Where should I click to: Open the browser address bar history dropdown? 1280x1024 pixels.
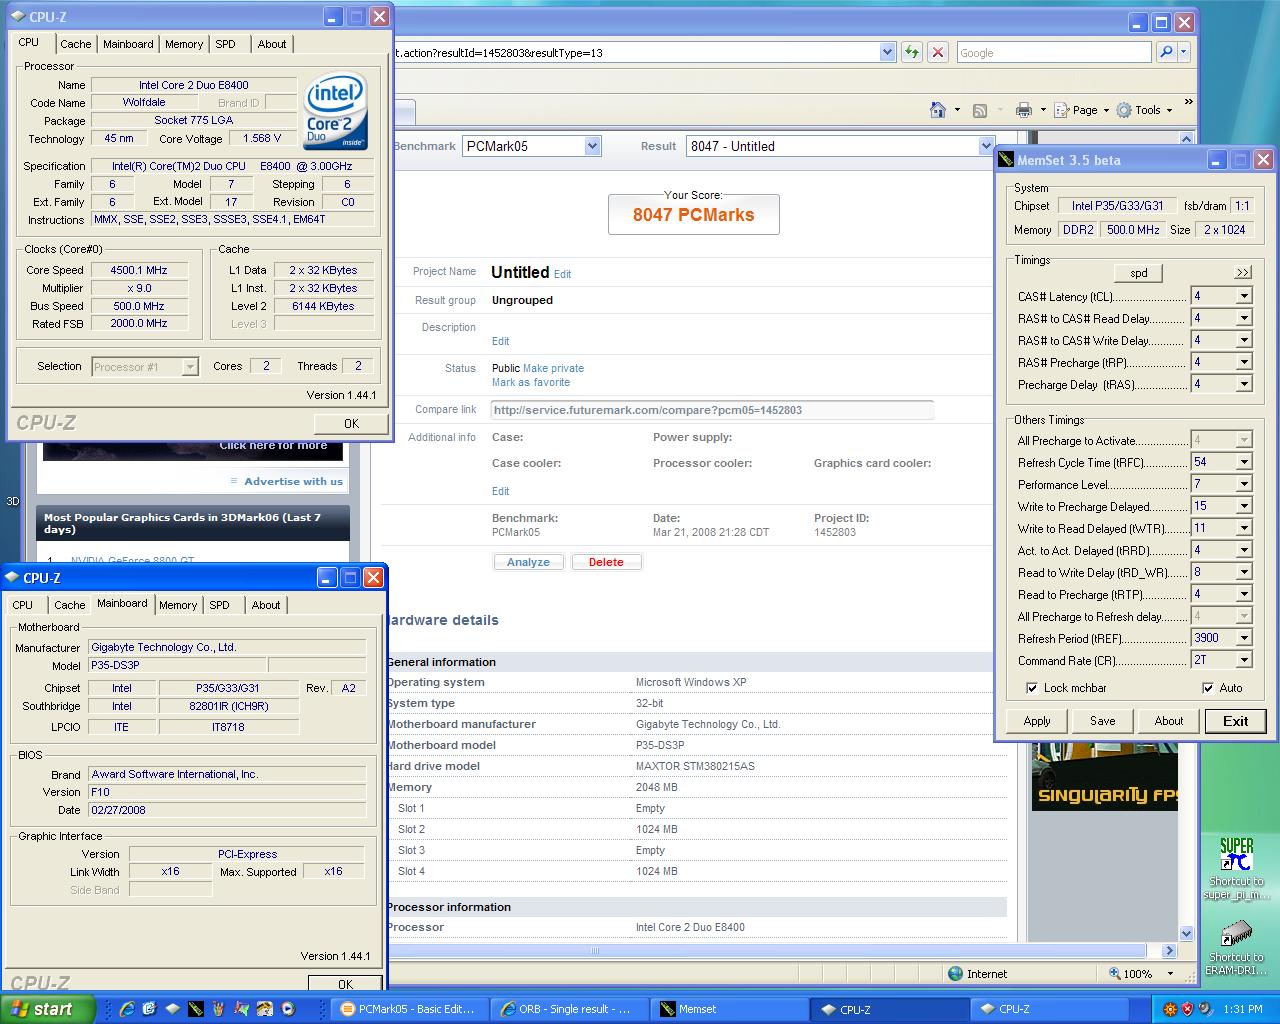tap(887, 52)
